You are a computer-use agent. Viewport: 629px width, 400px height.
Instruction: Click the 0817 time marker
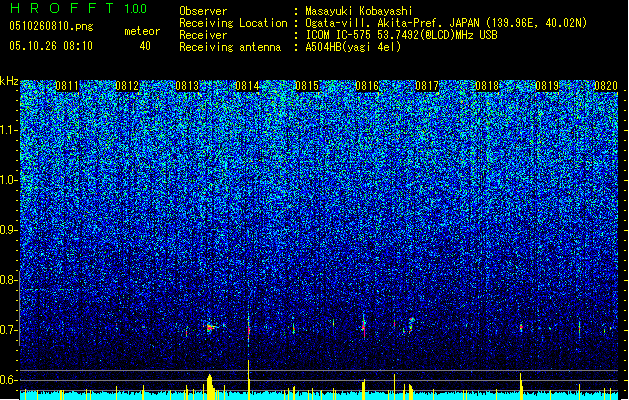pos(427,86)
